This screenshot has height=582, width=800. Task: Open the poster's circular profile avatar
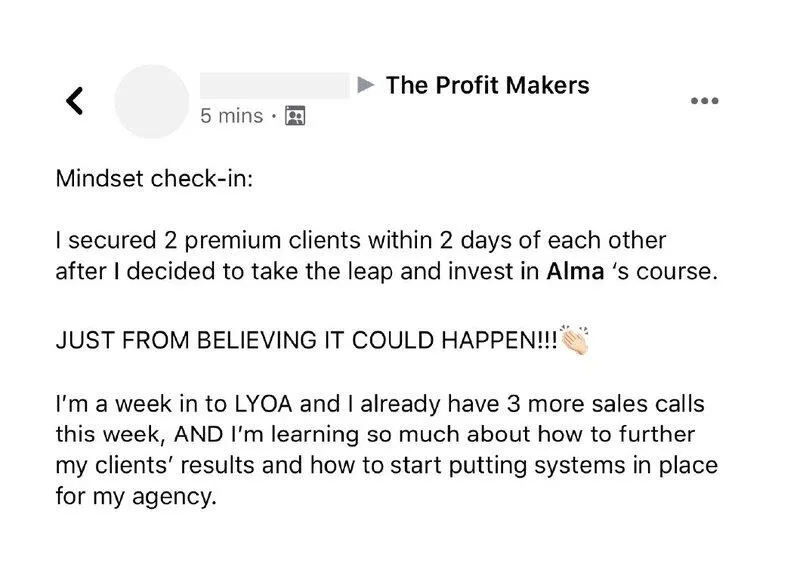(152, 102)
